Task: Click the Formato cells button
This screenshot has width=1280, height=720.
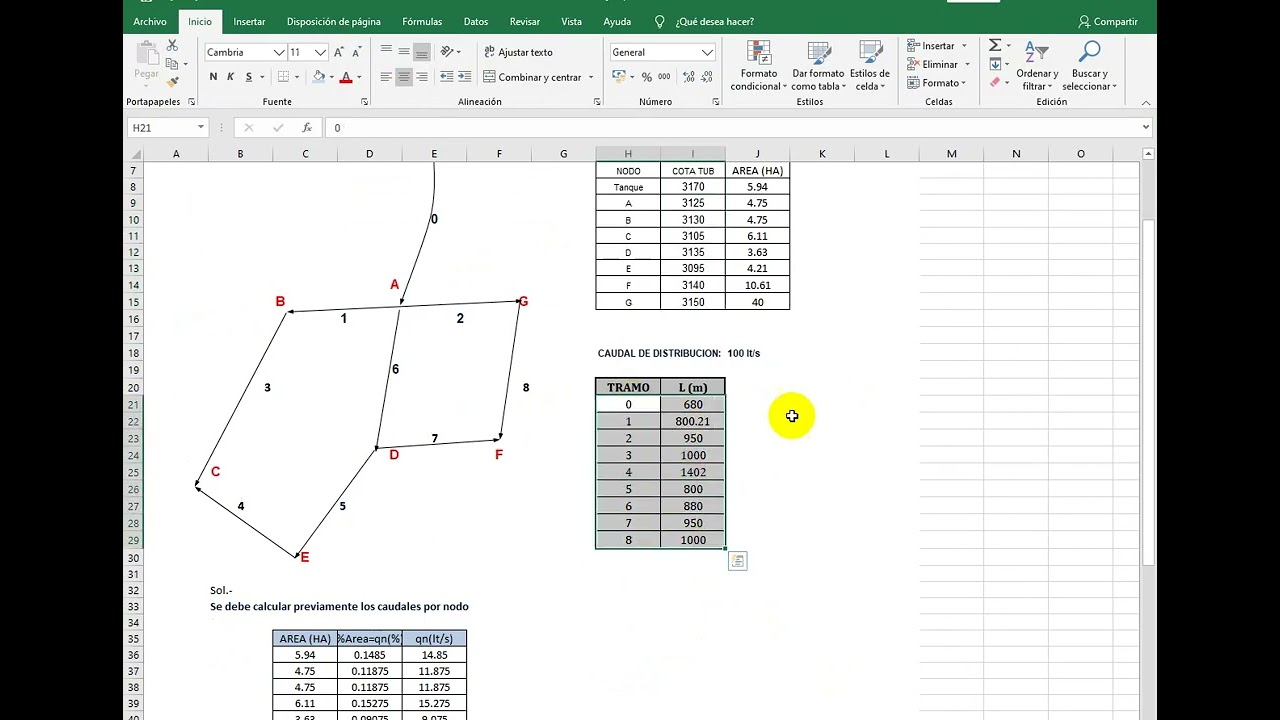Action: tap(937, 82)
